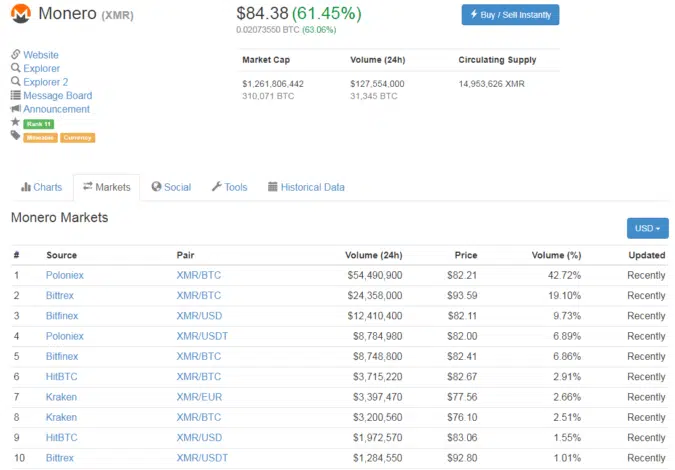Click the 42.72% volume percentage cell
Viewport: 675px width, 470px height.
pos(564,275)
